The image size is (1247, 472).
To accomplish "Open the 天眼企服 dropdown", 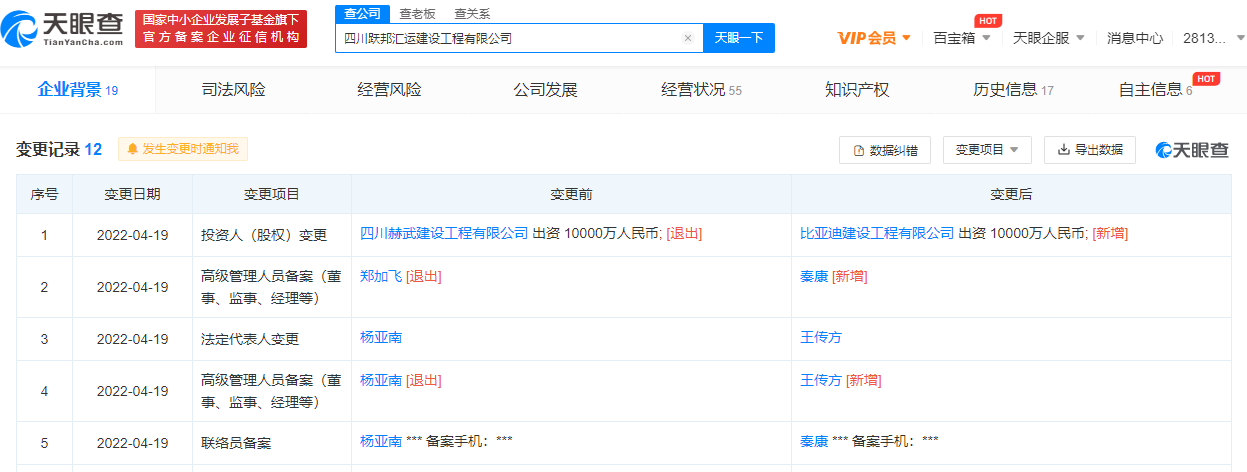I will (1048, 38).
